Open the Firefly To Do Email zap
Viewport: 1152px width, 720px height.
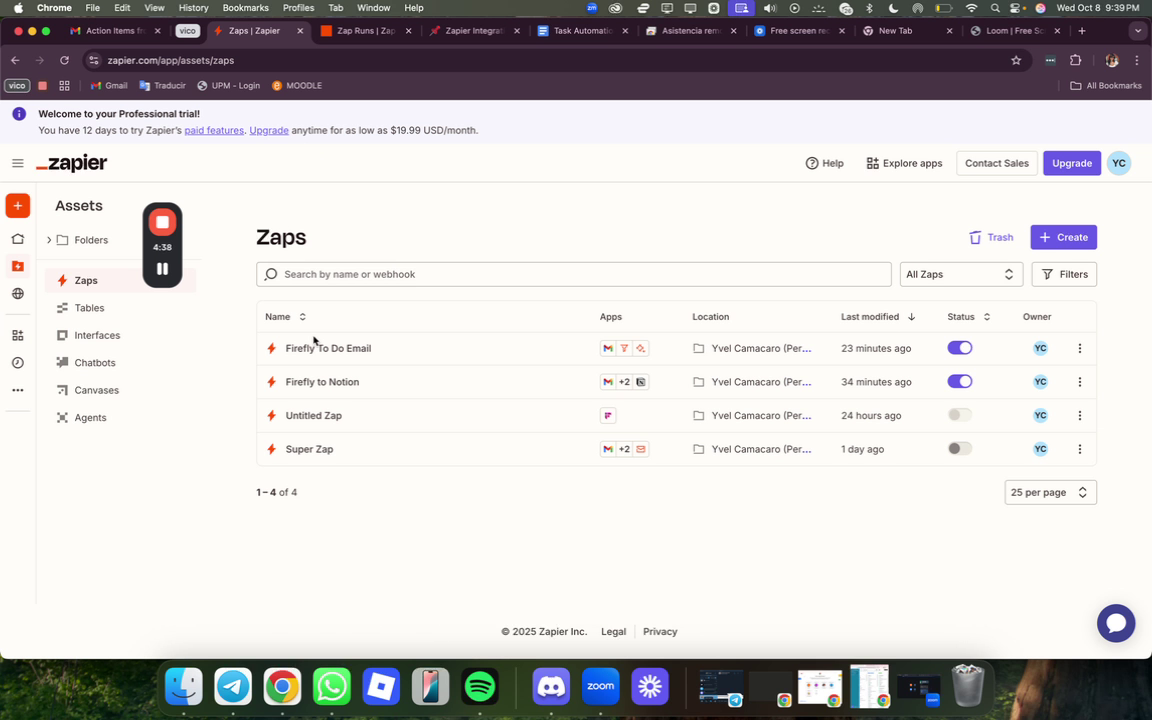328,348
